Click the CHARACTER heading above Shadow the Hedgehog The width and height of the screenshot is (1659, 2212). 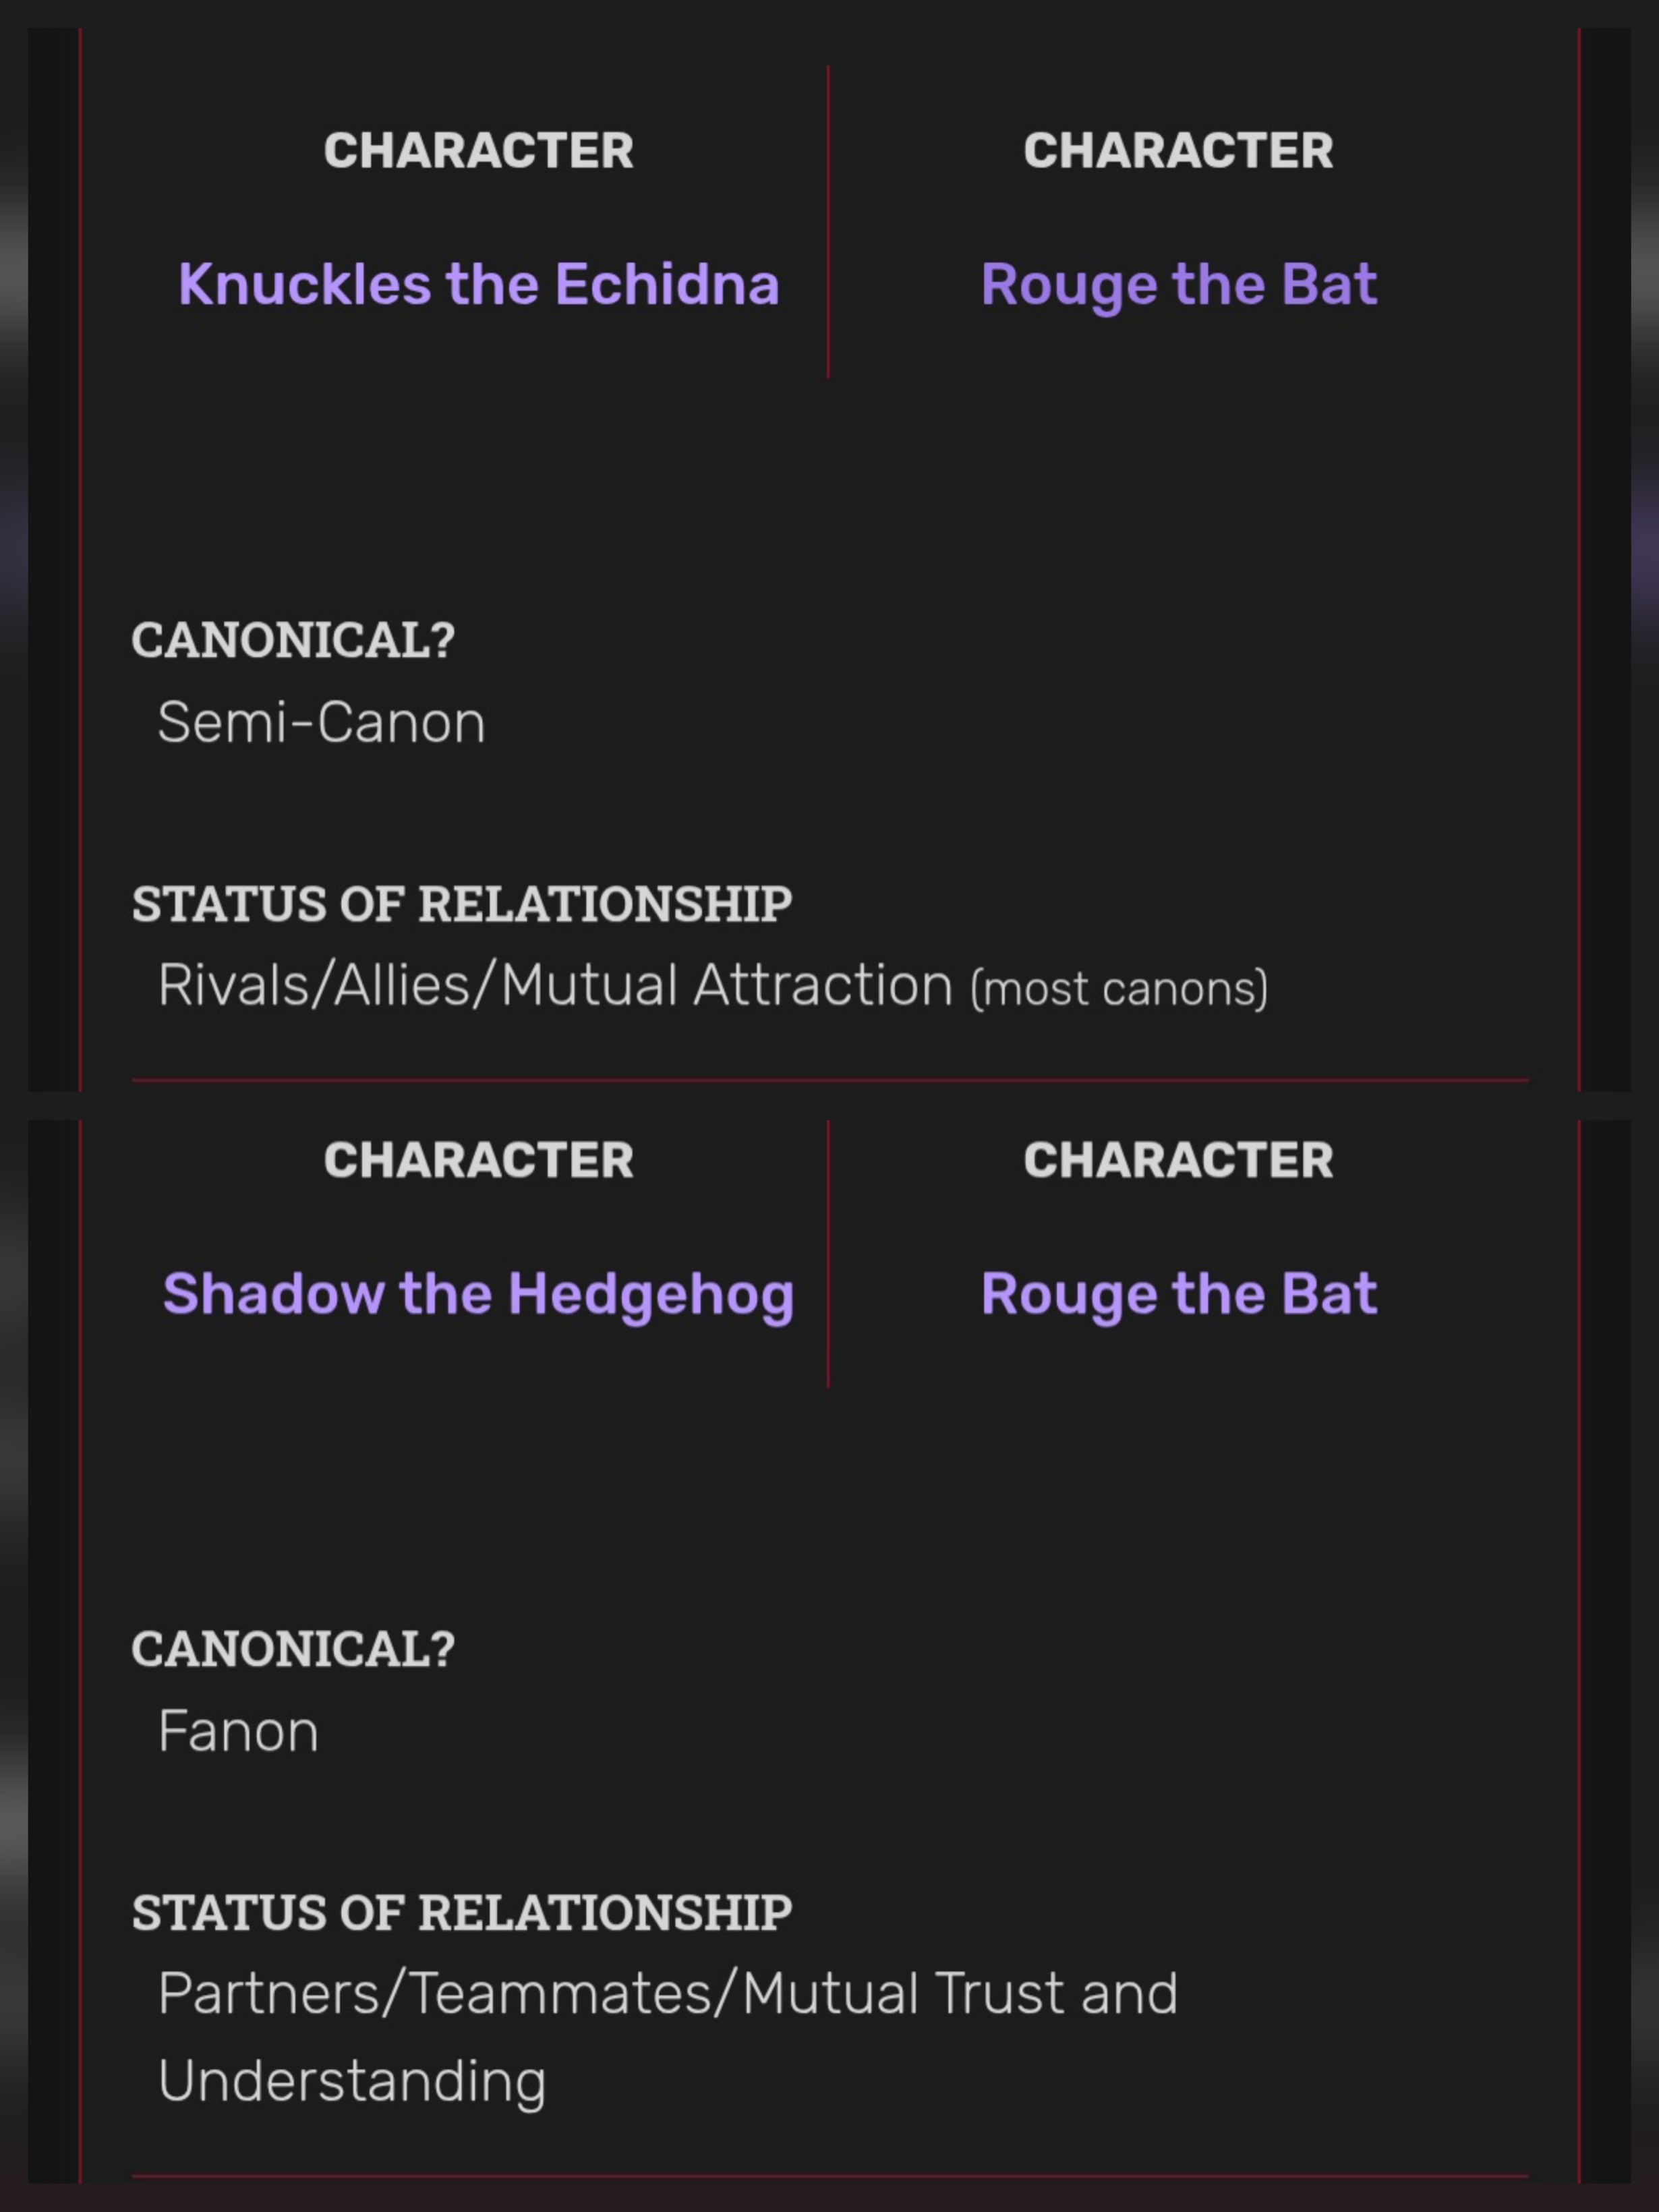[x=478, y=1160]
